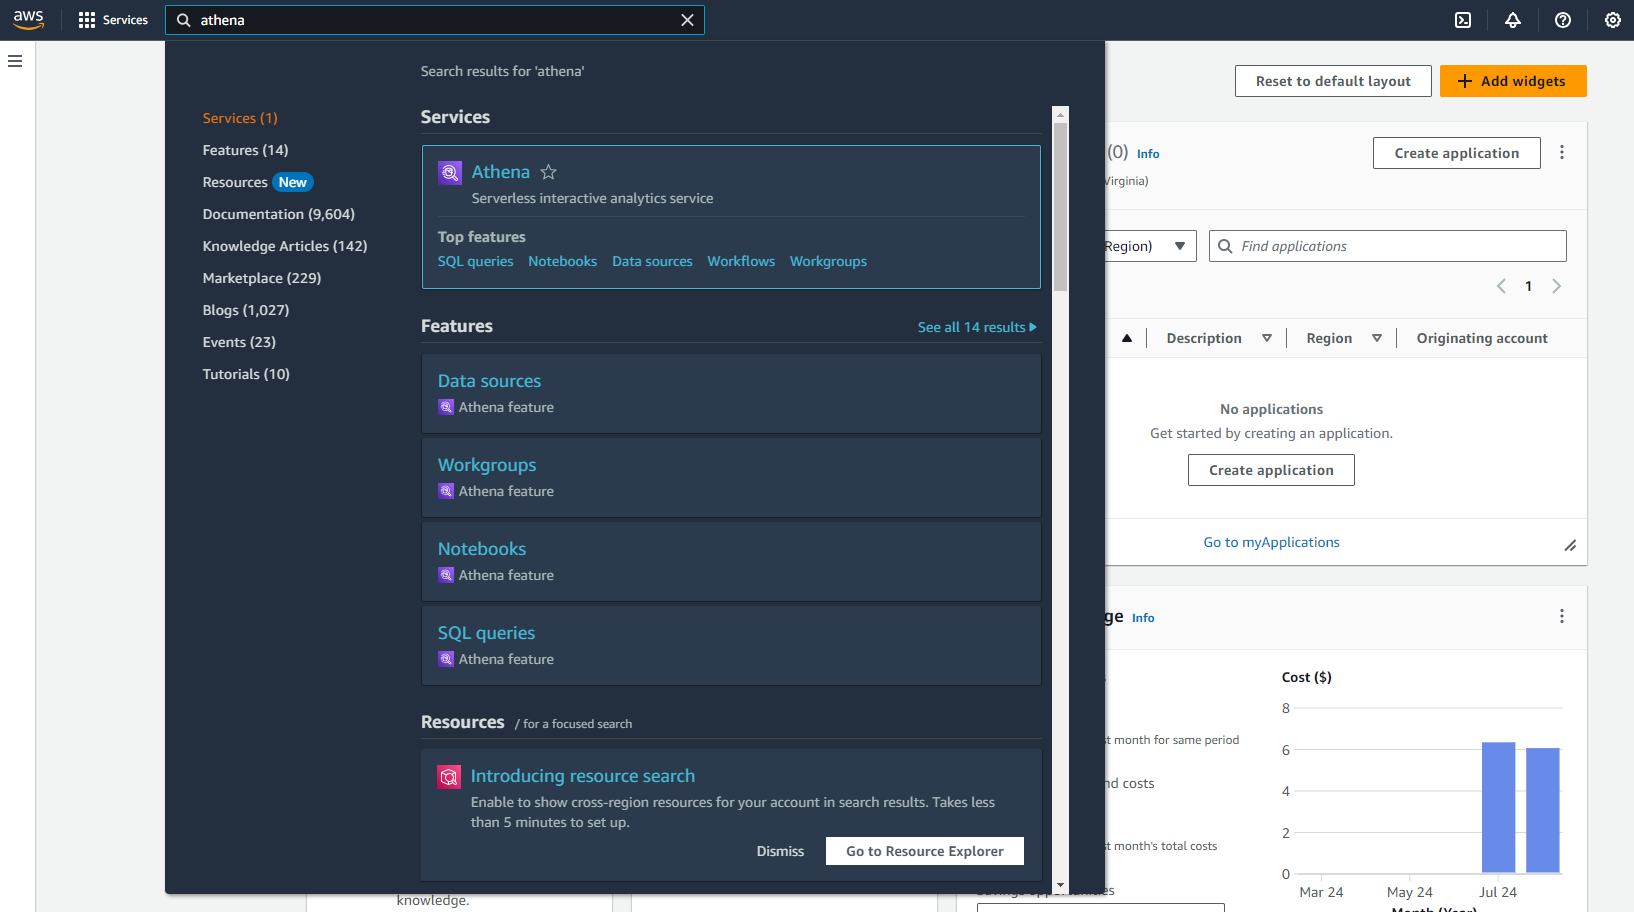Filter results by Resources New
The height and width of the screenshot is (912, 1634).
(258, 182)
